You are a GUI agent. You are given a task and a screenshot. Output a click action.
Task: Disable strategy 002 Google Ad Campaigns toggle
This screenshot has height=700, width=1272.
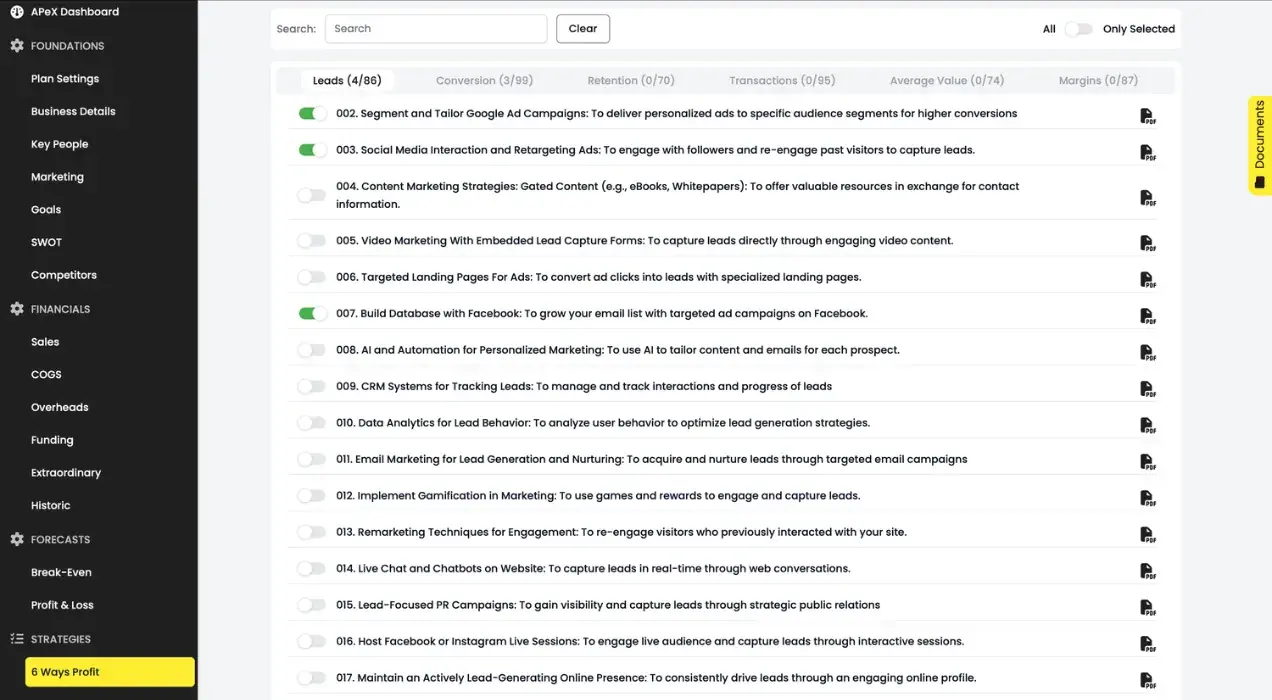pos(312,114)
